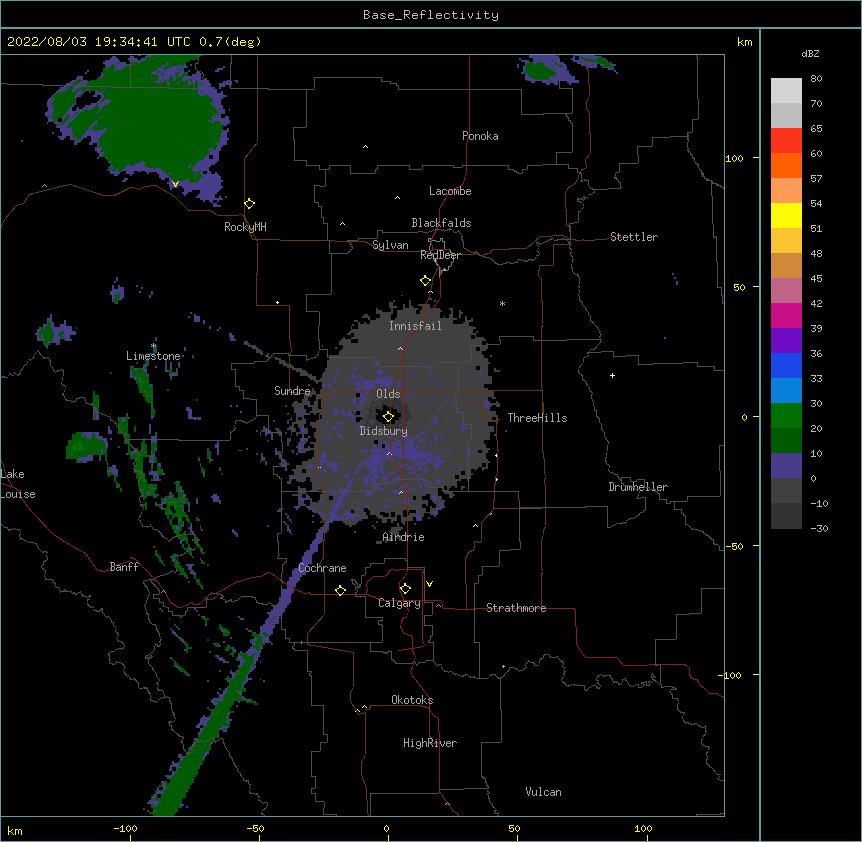Click the Stettler city label
Viewport: 862px width, 842px height.
634,237
